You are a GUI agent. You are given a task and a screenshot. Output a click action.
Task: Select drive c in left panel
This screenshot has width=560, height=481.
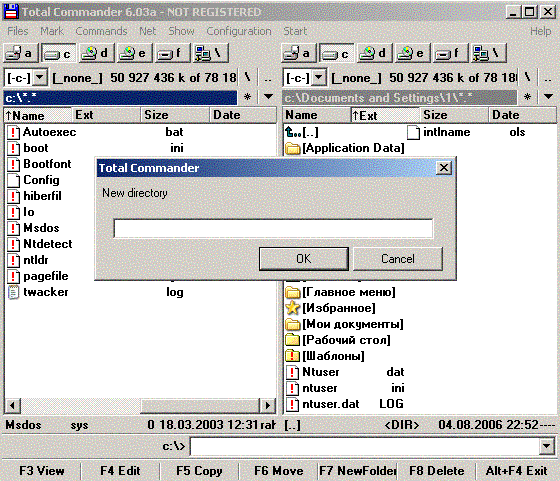point(59,54)
